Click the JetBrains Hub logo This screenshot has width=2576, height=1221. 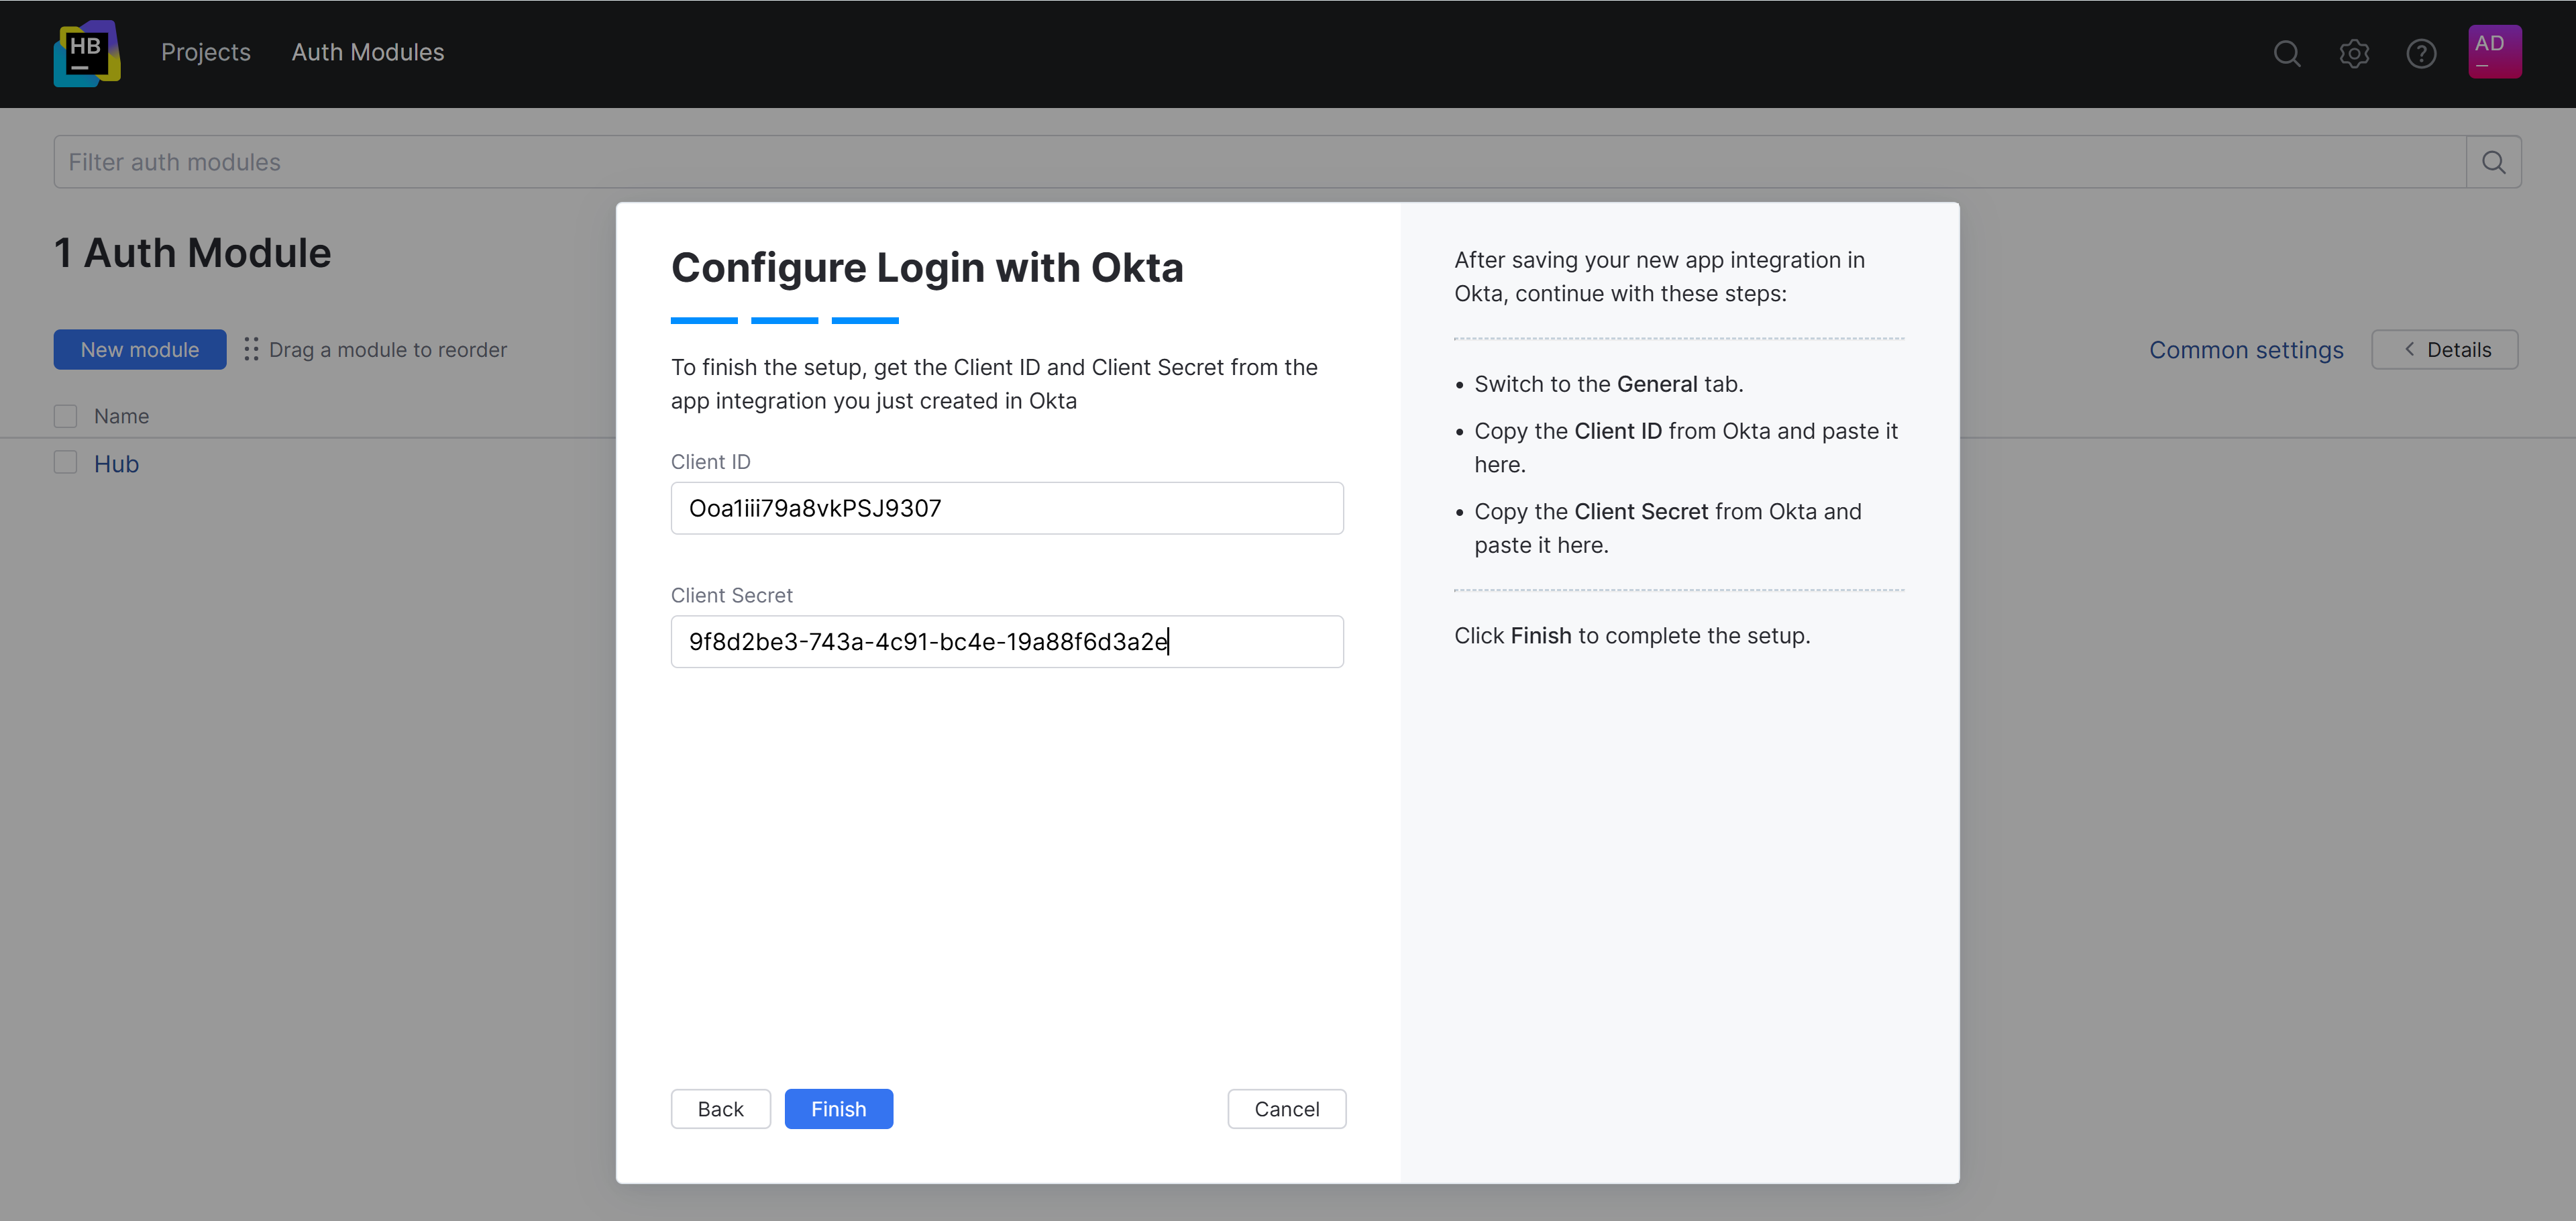87,53
